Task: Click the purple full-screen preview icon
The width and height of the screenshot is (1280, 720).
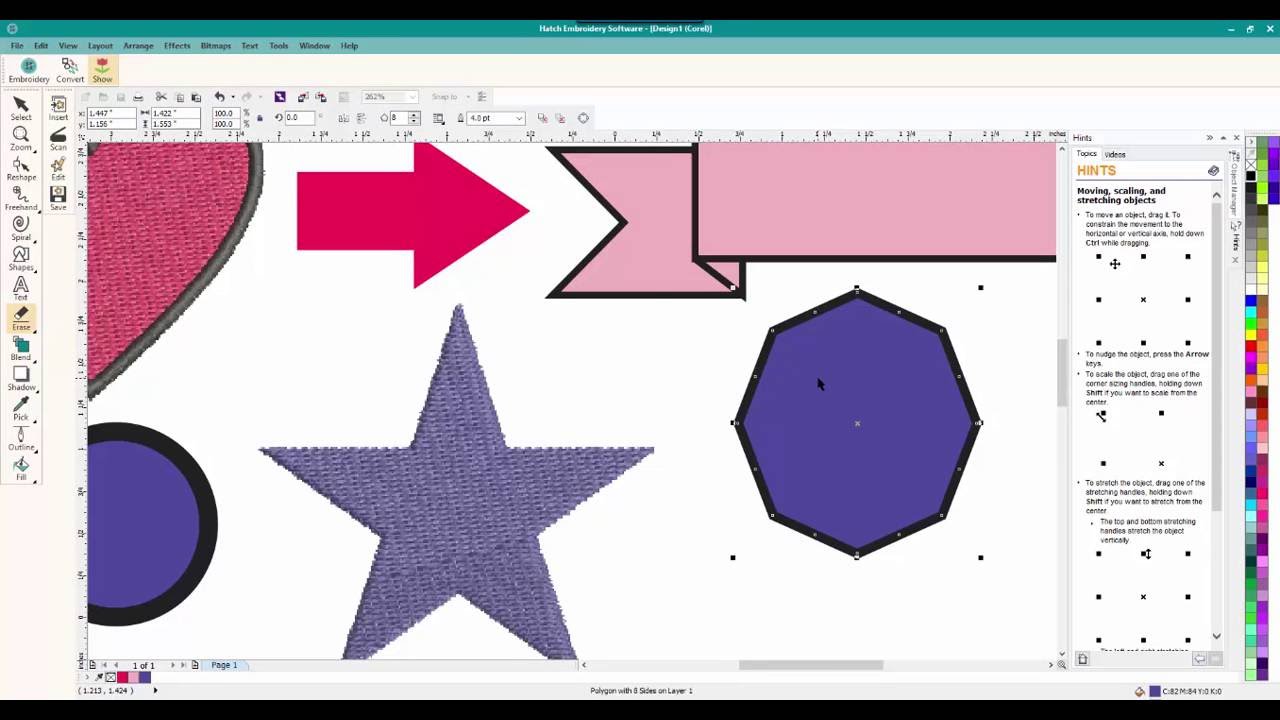Action: click(x=280, y=97)
